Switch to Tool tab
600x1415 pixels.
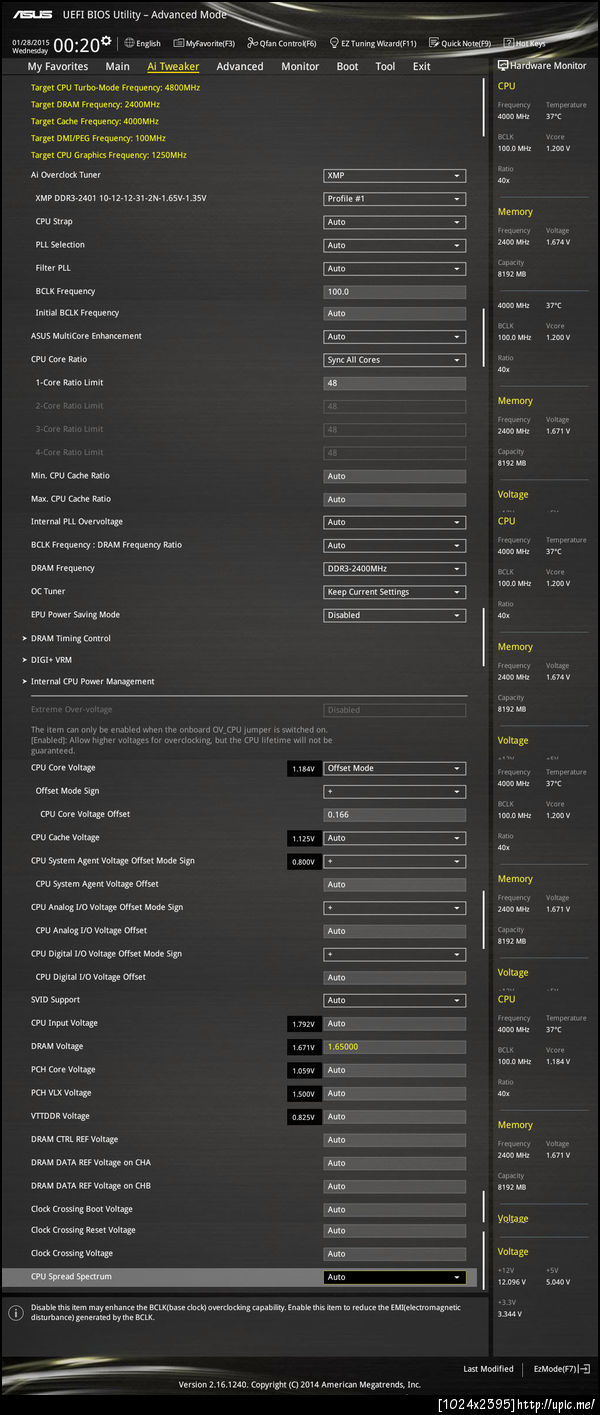385,66
